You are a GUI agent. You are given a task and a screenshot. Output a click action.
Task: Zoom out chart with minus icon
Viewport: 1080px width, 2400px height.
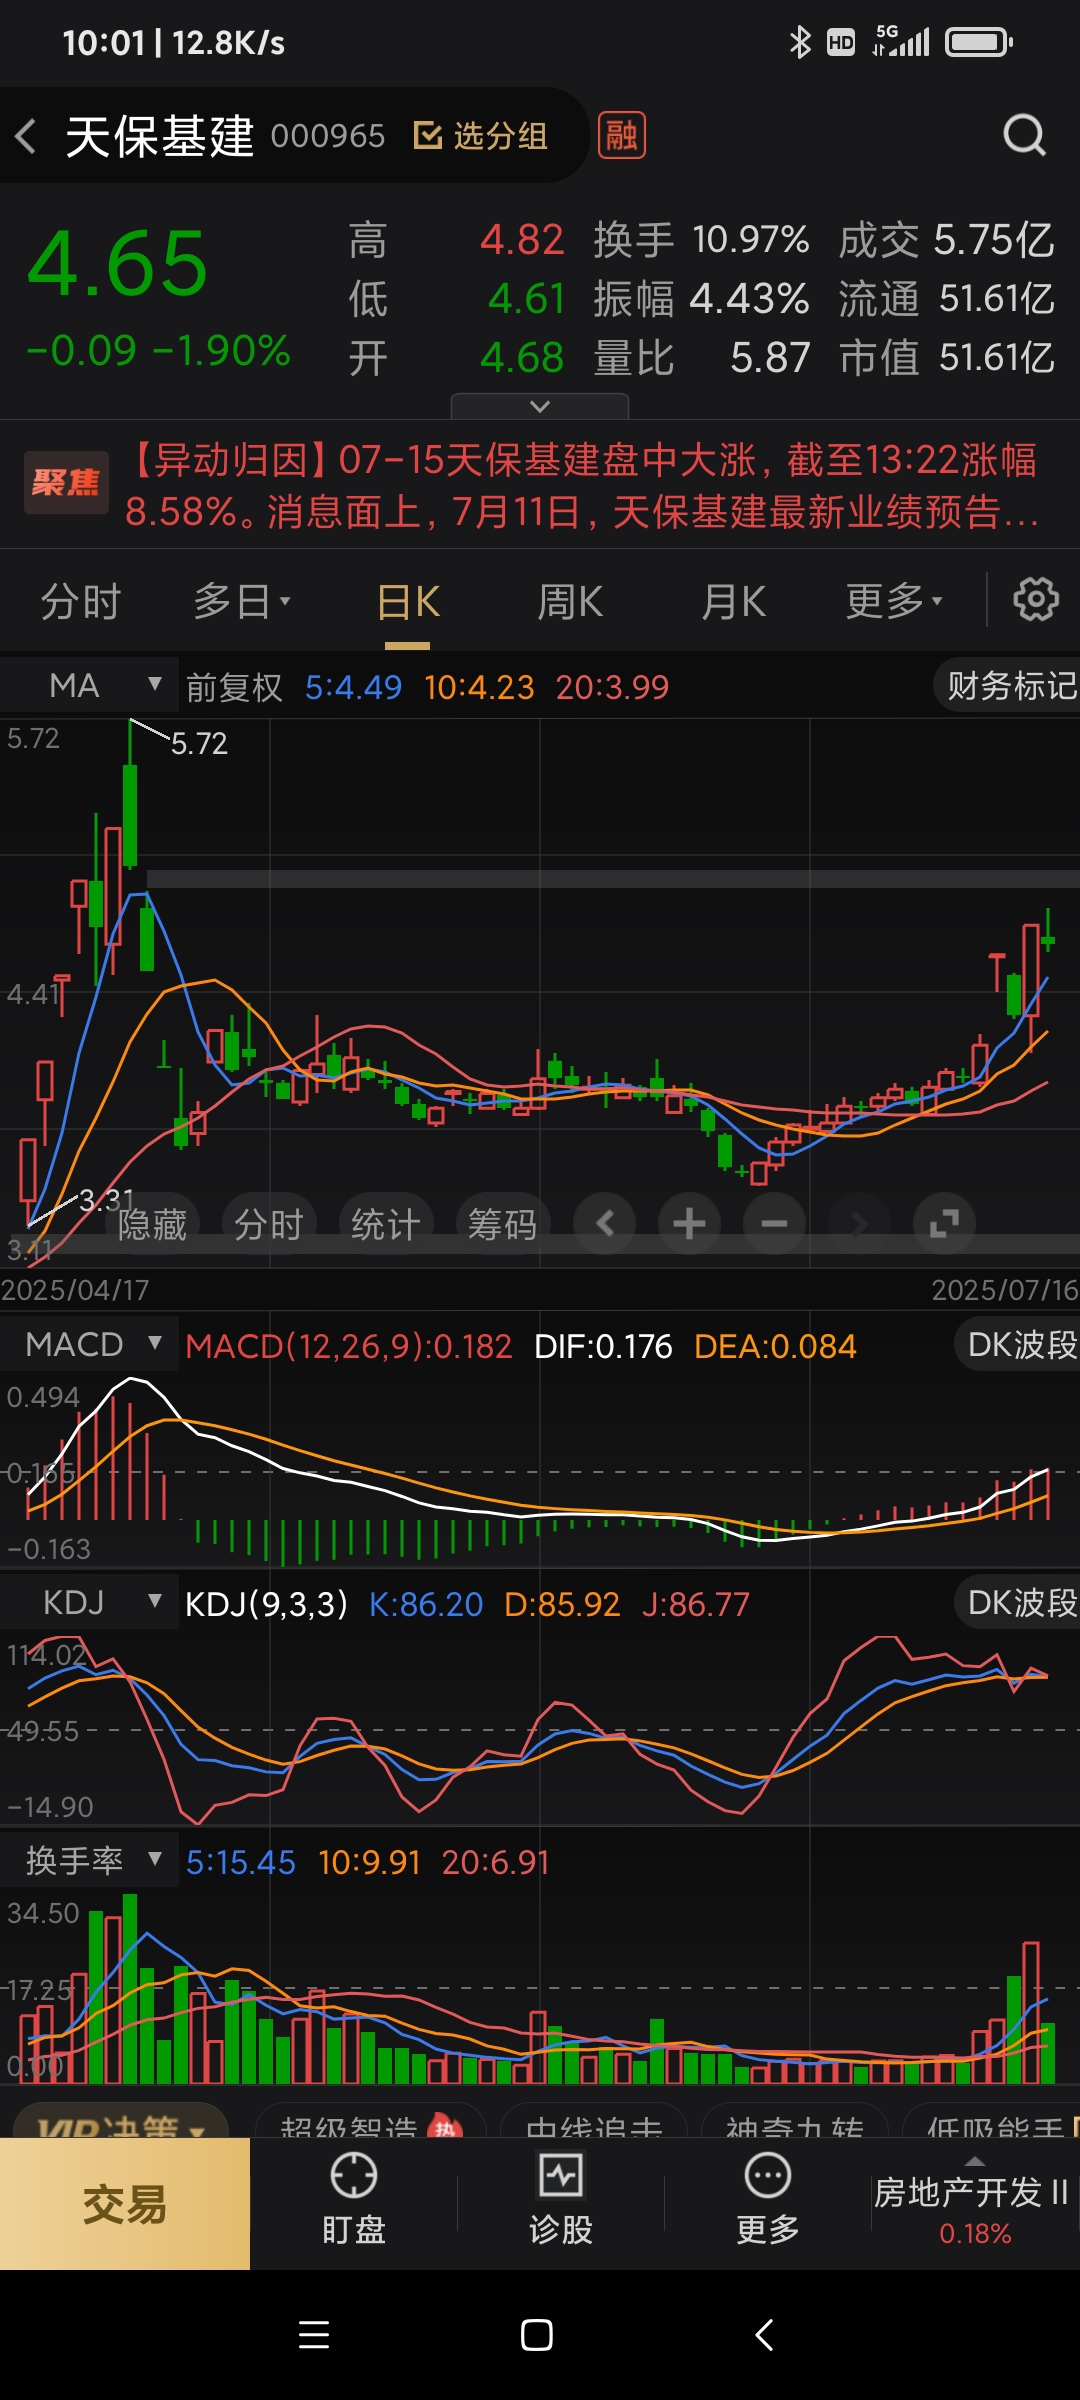pyautogui.click(x=775, y=1223)
